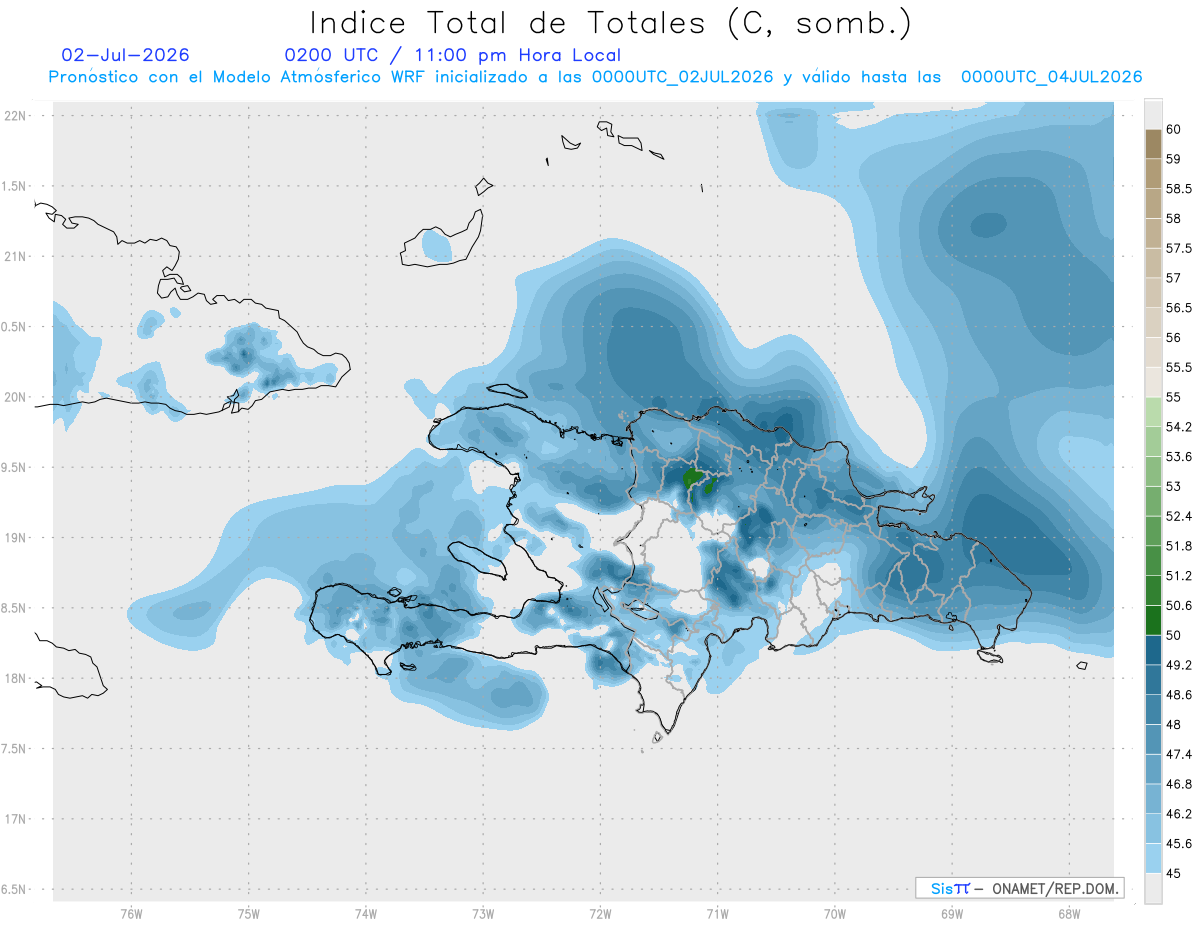This screenshot has width=1200, height=927.
Task: Click the legend value '57.5'
Action: click(x=1178, y=249)
